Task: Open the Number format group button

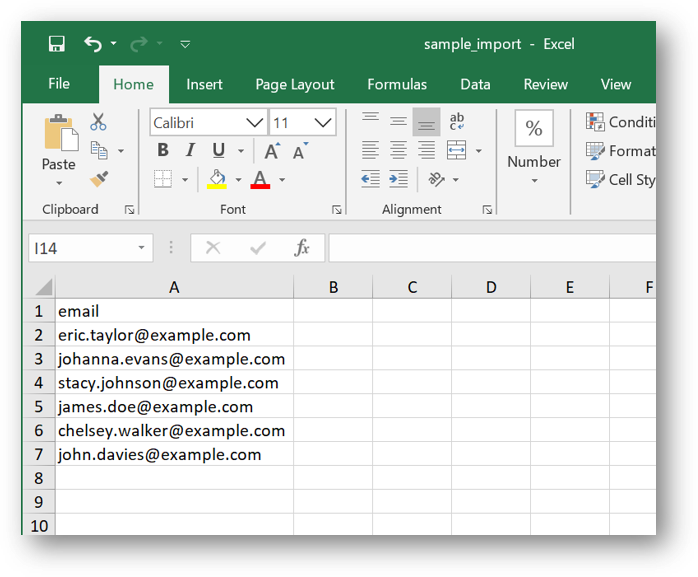Action: [534, 147]
